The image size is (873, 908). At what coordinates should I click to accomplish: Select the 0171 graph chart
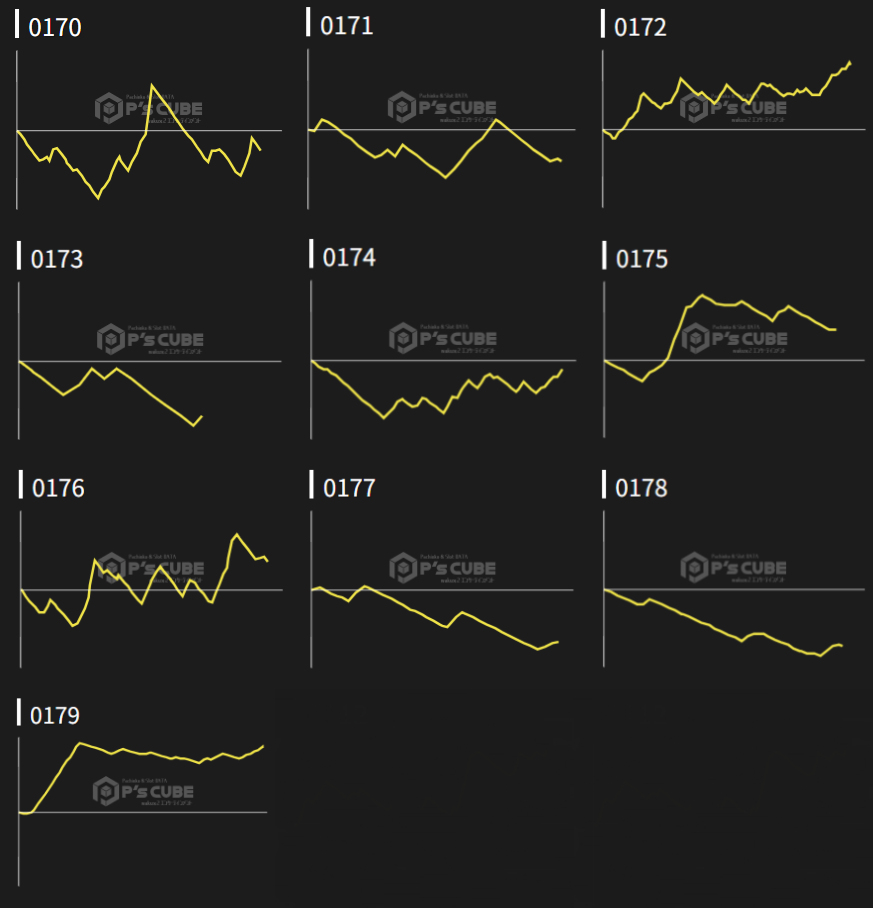tap(440, 130)
